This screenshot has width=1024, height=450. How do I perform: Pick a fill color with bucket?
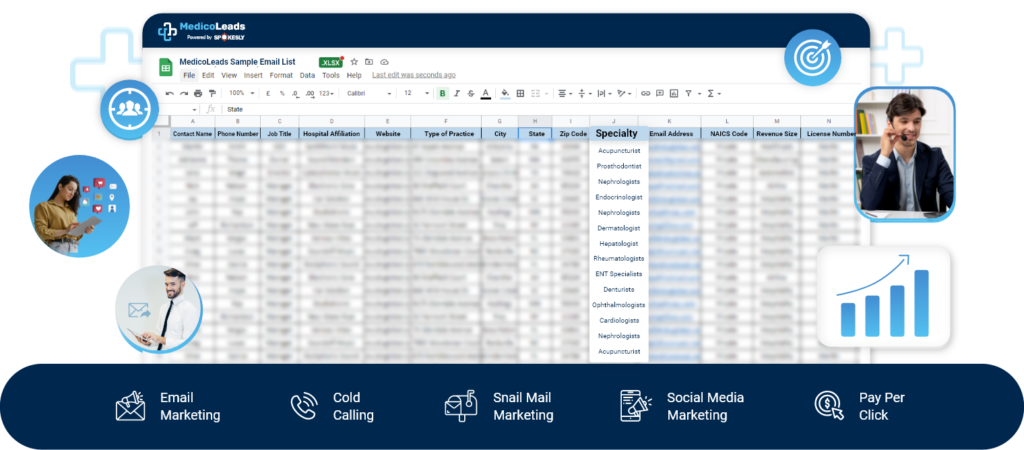[505, 93]
